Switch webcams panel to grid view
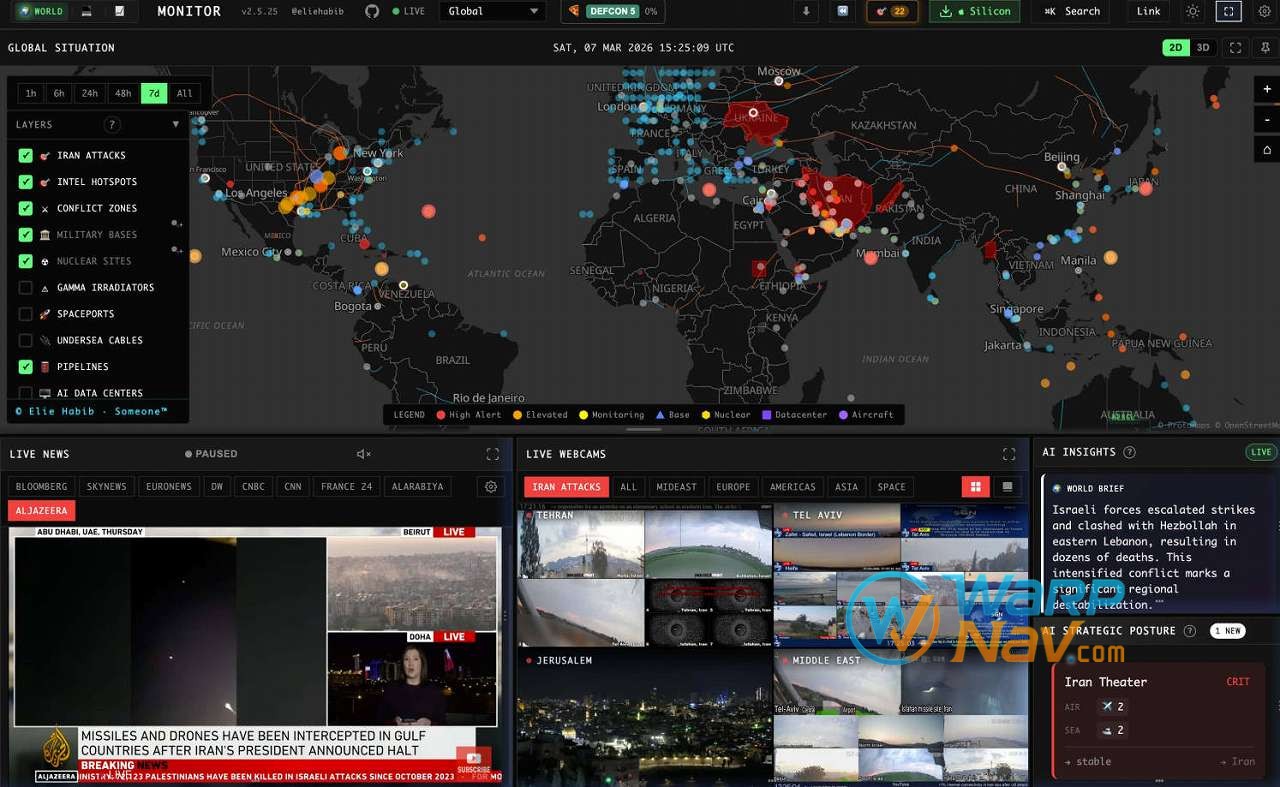Screen dimensions: 1280x787 [975, 486]
